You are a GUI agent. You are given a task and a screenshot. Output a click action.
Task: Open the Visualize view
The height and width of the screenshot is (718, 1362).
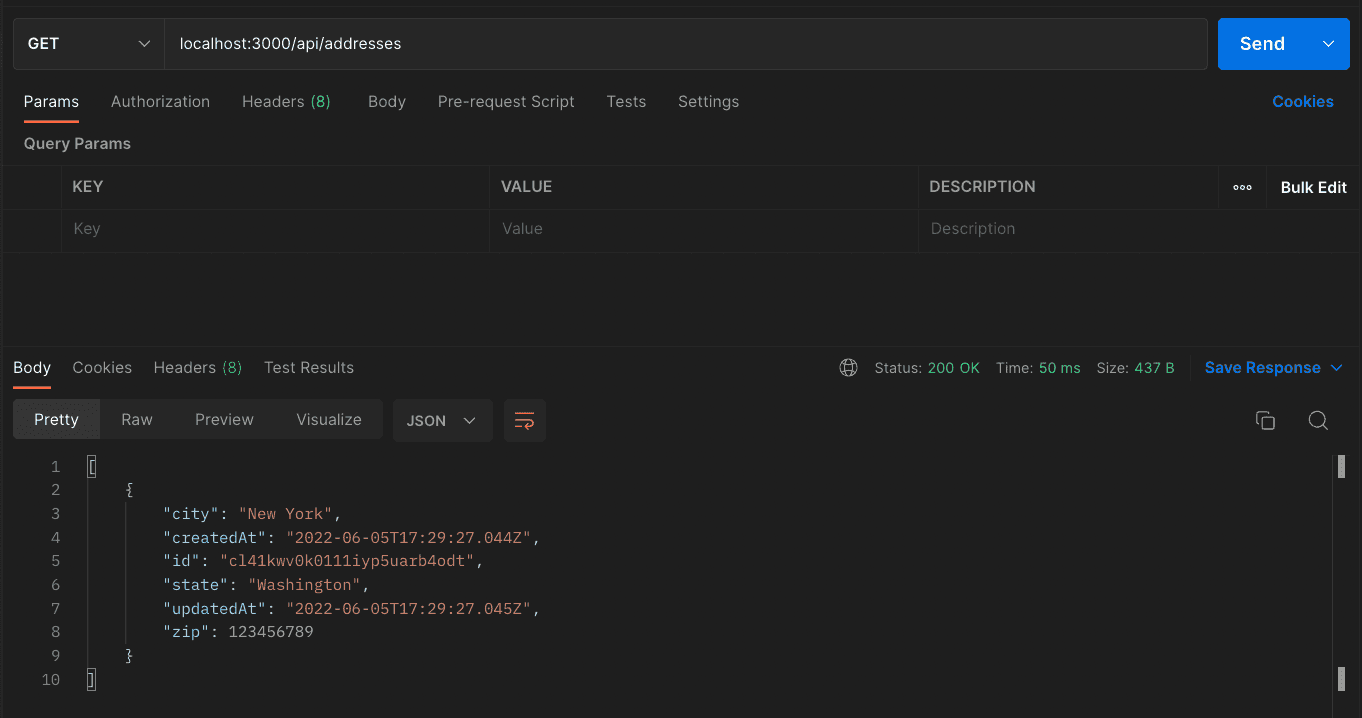click(x=329, y=420)
